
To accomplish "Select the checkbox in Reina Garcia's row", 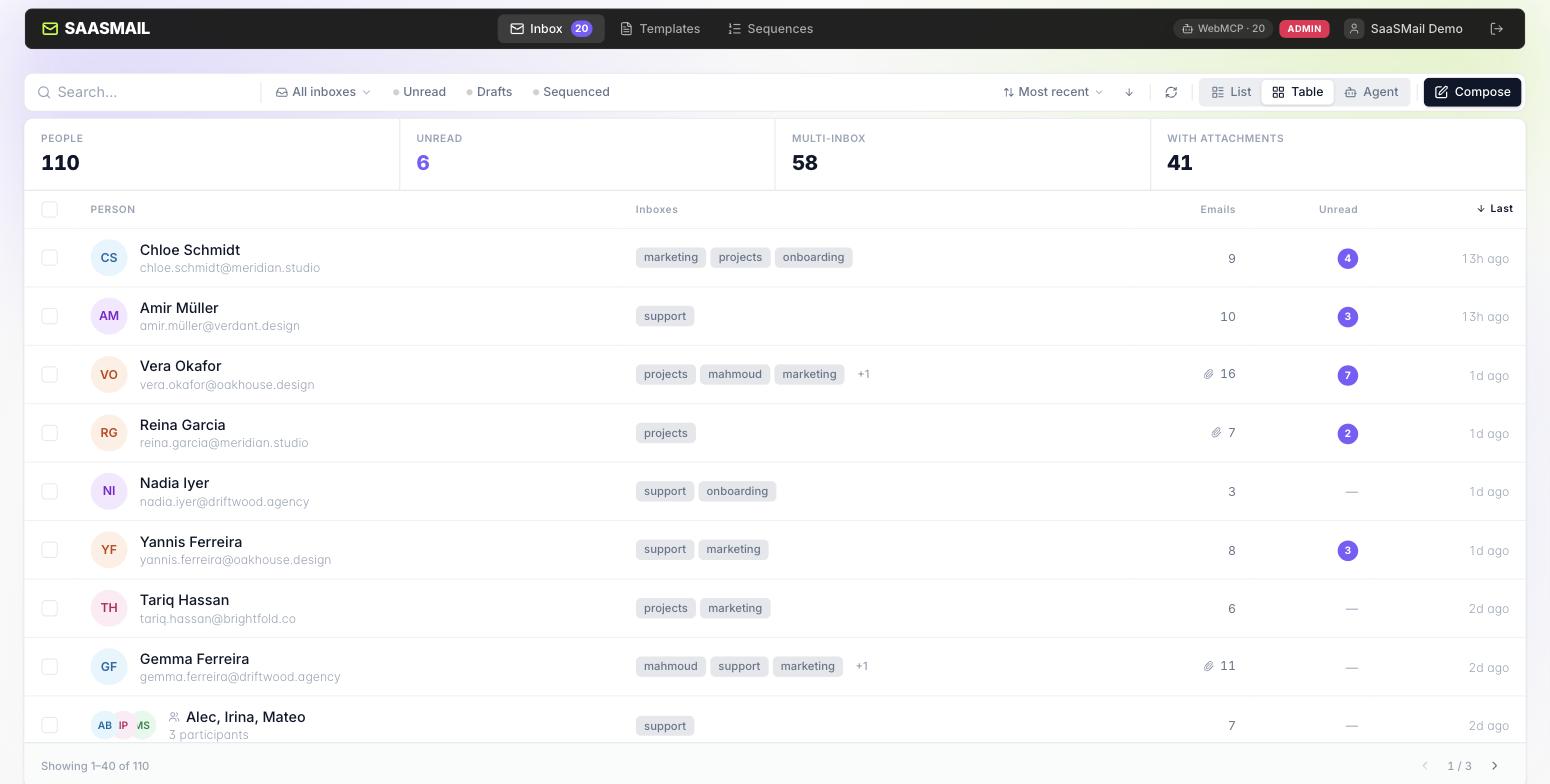I will coord(49,433).
